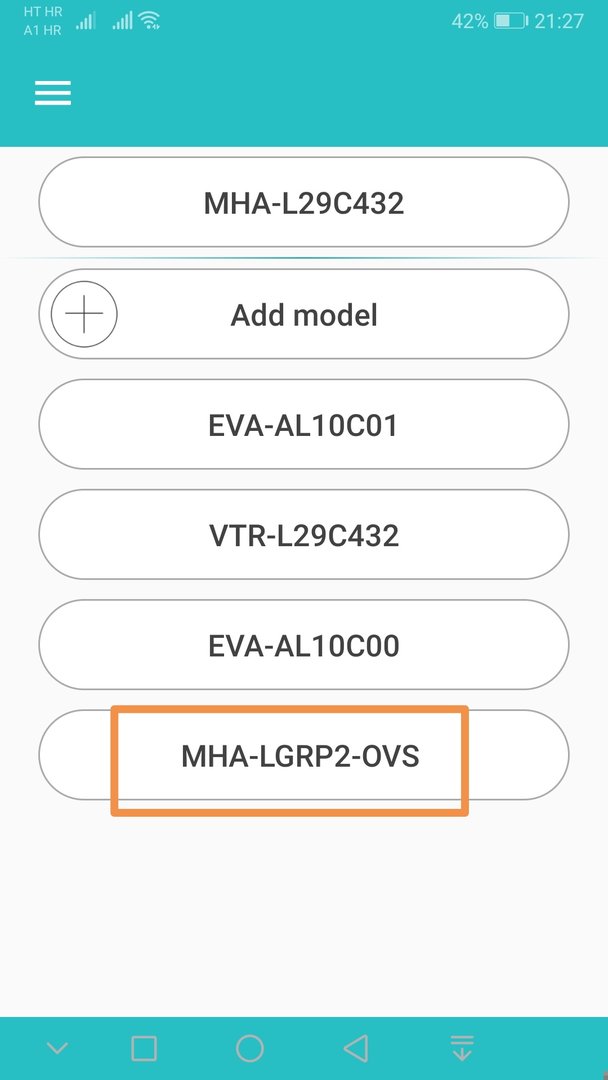This screenshot has height=1080, width=608.
Task: Tap the first SIM signal icon
Action: coord(85,21)
